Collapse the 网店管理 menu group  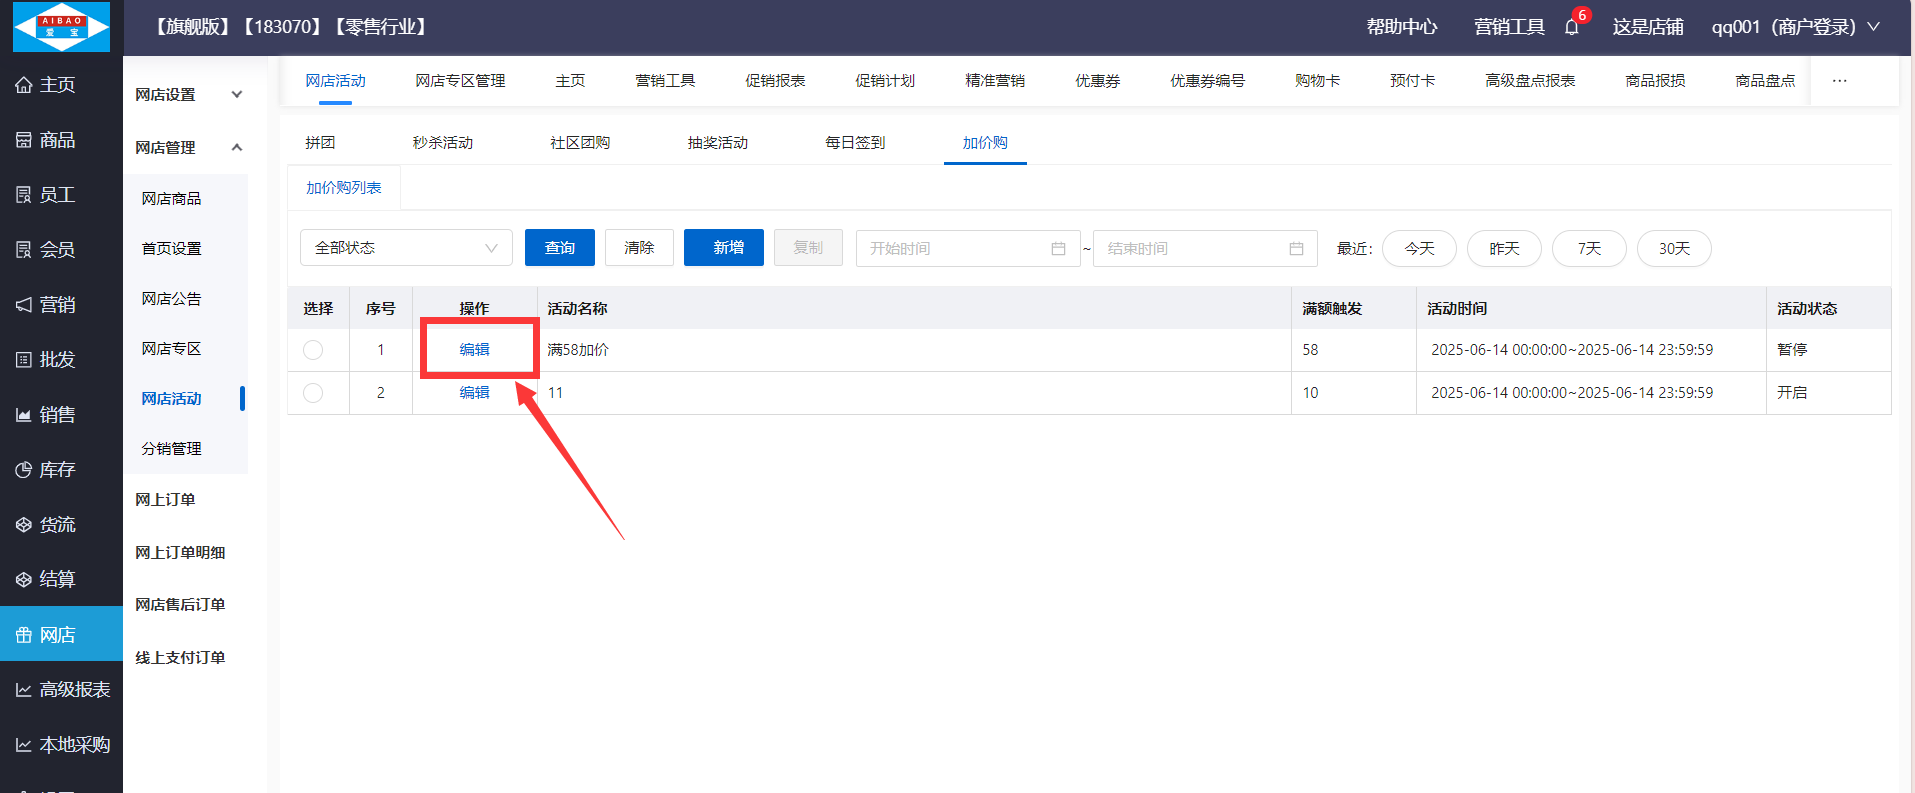188,148
